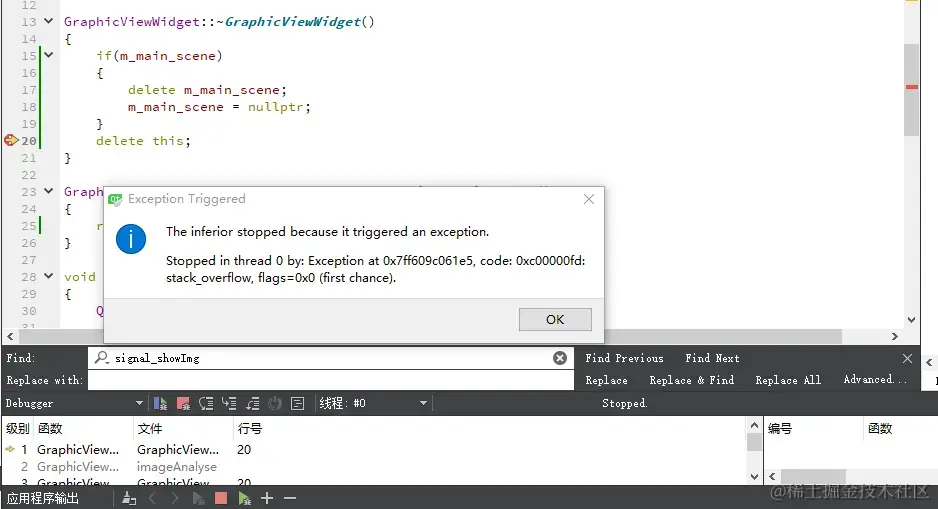Click the Find options magnifier icon
The image size is (938, 509).
click(x=102, y=358)
